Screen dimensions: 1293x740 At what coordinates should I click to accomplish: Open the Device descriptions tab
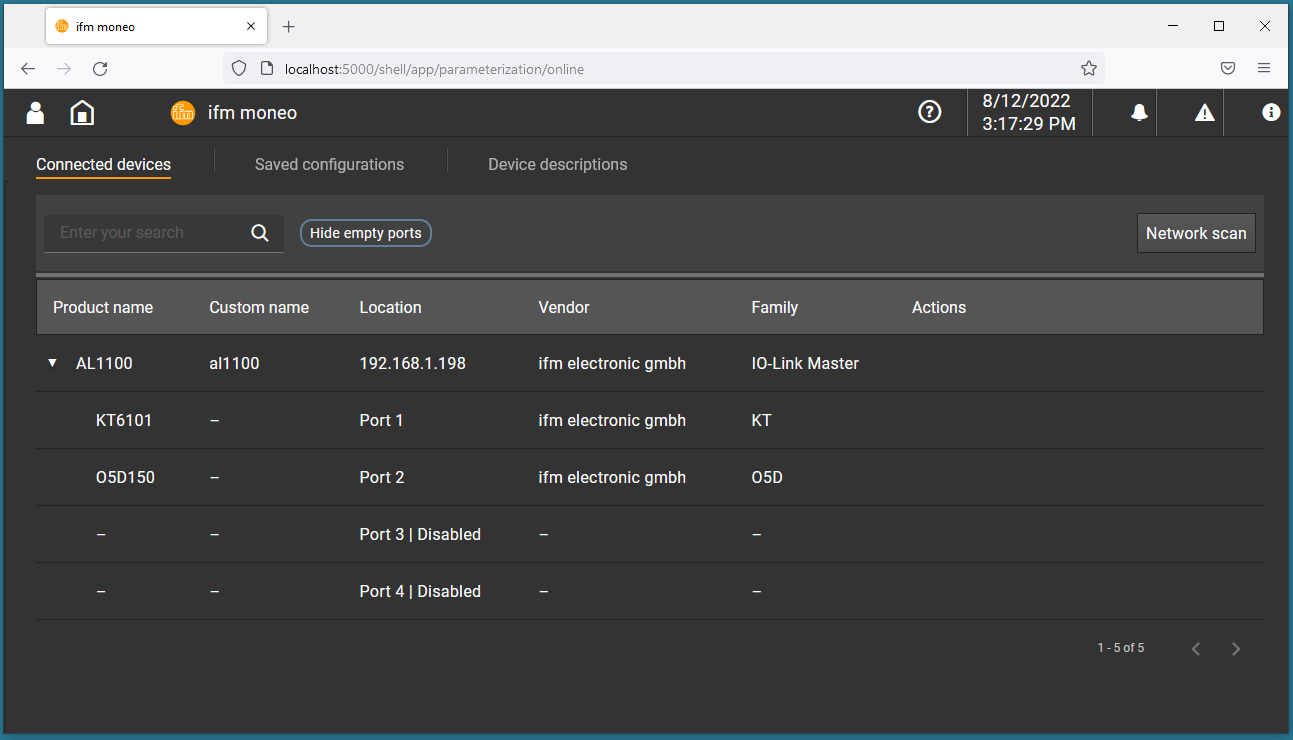pos(557,164)
